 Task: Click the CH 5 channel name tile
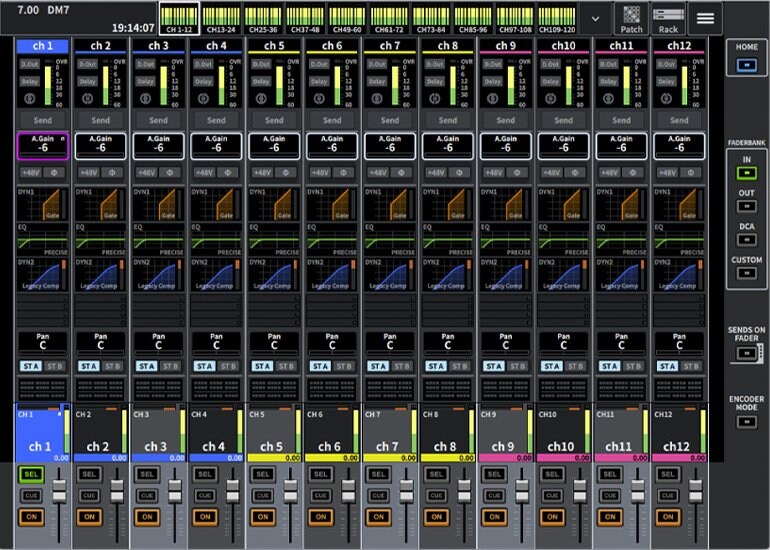coord(275,432)
